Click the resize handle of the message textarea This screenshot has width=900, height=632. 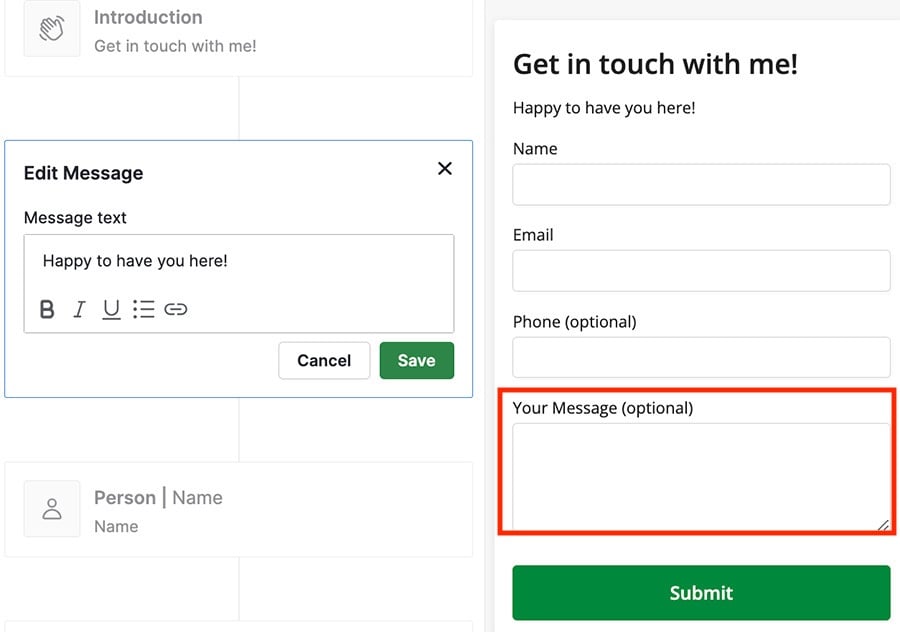pos(882,525)
